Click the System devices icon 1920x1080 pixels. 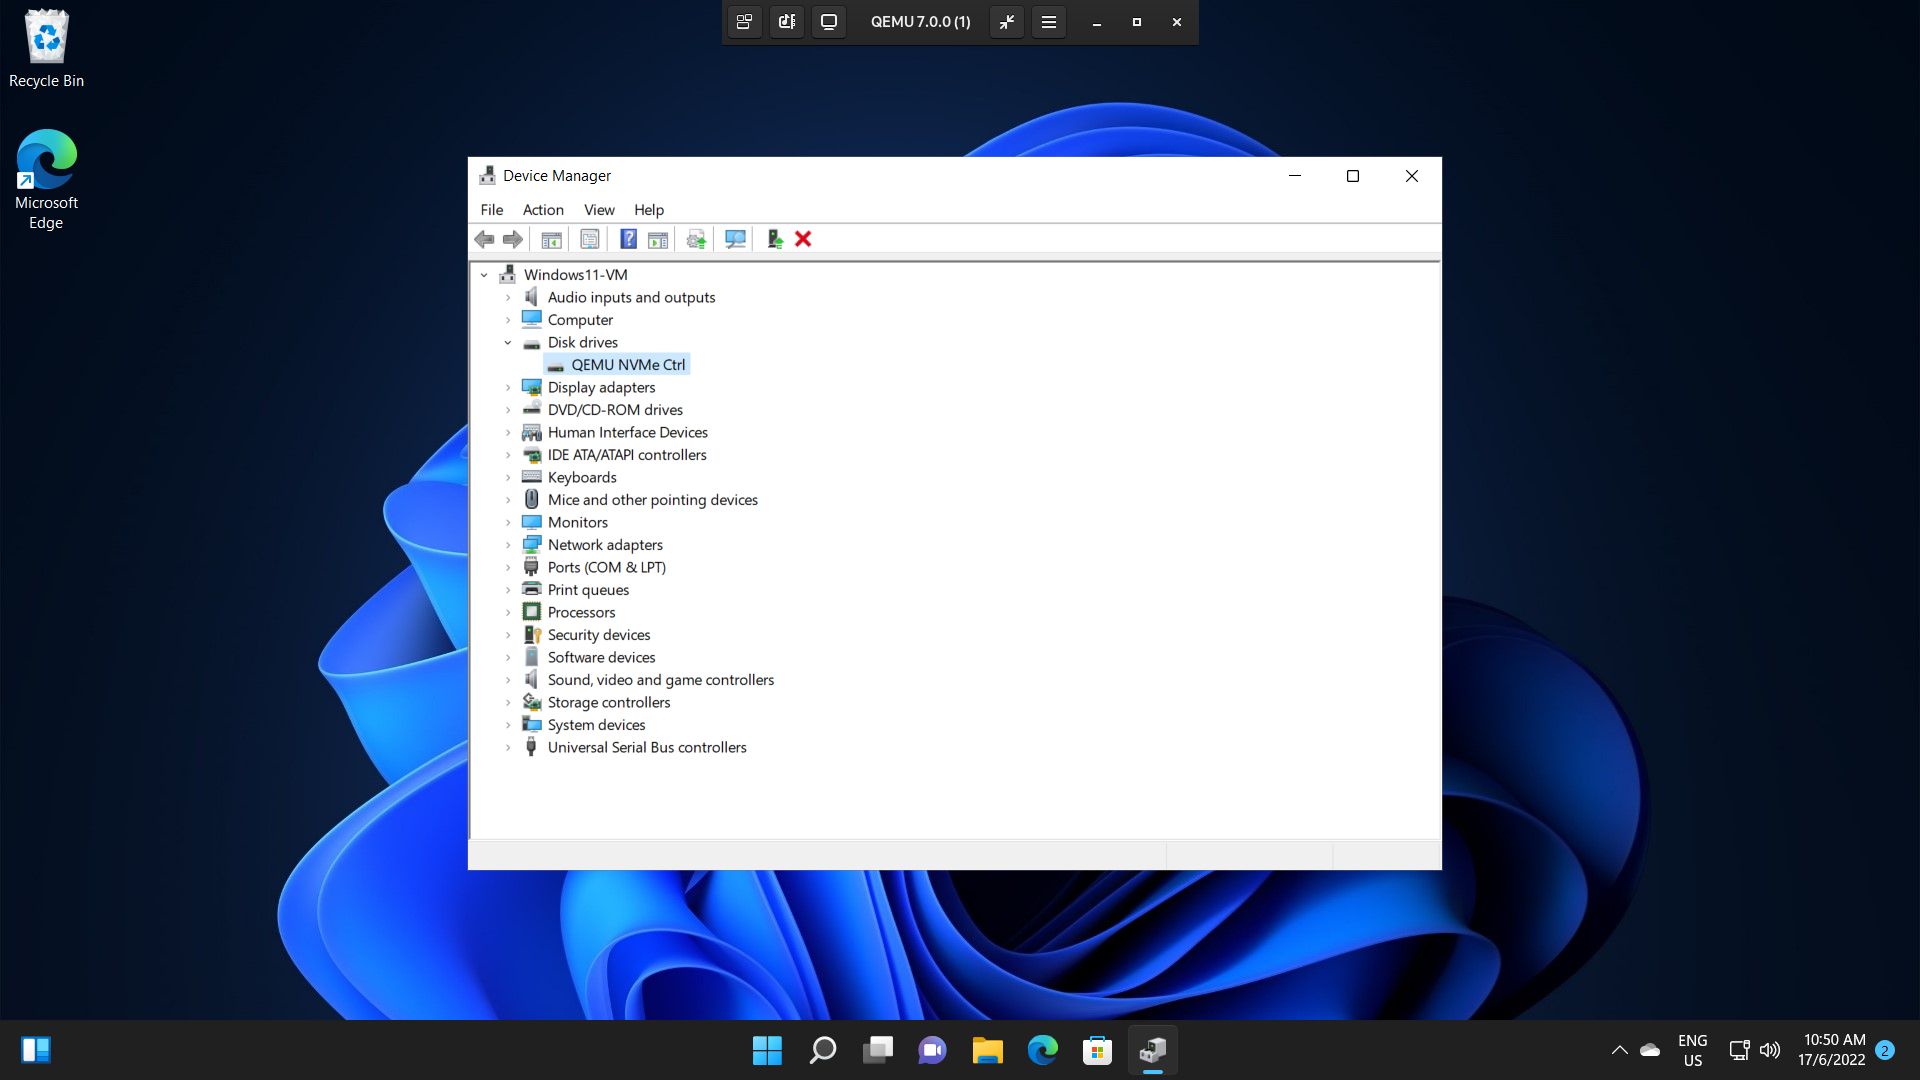[532, 725]
